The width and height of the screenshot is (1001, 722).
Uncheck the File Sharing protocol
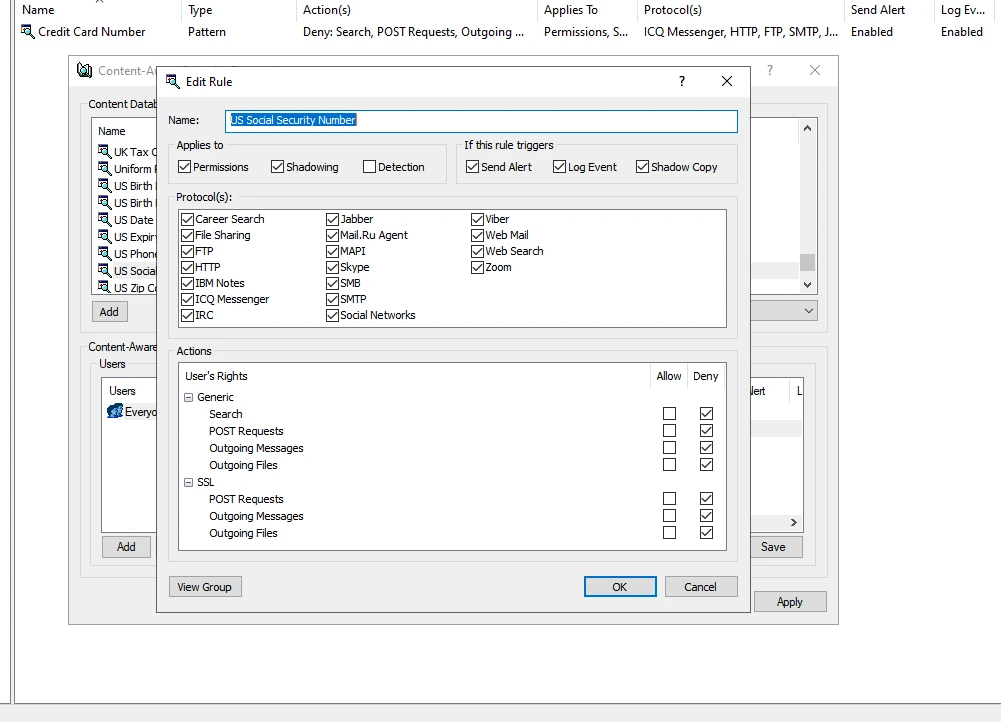187,235
